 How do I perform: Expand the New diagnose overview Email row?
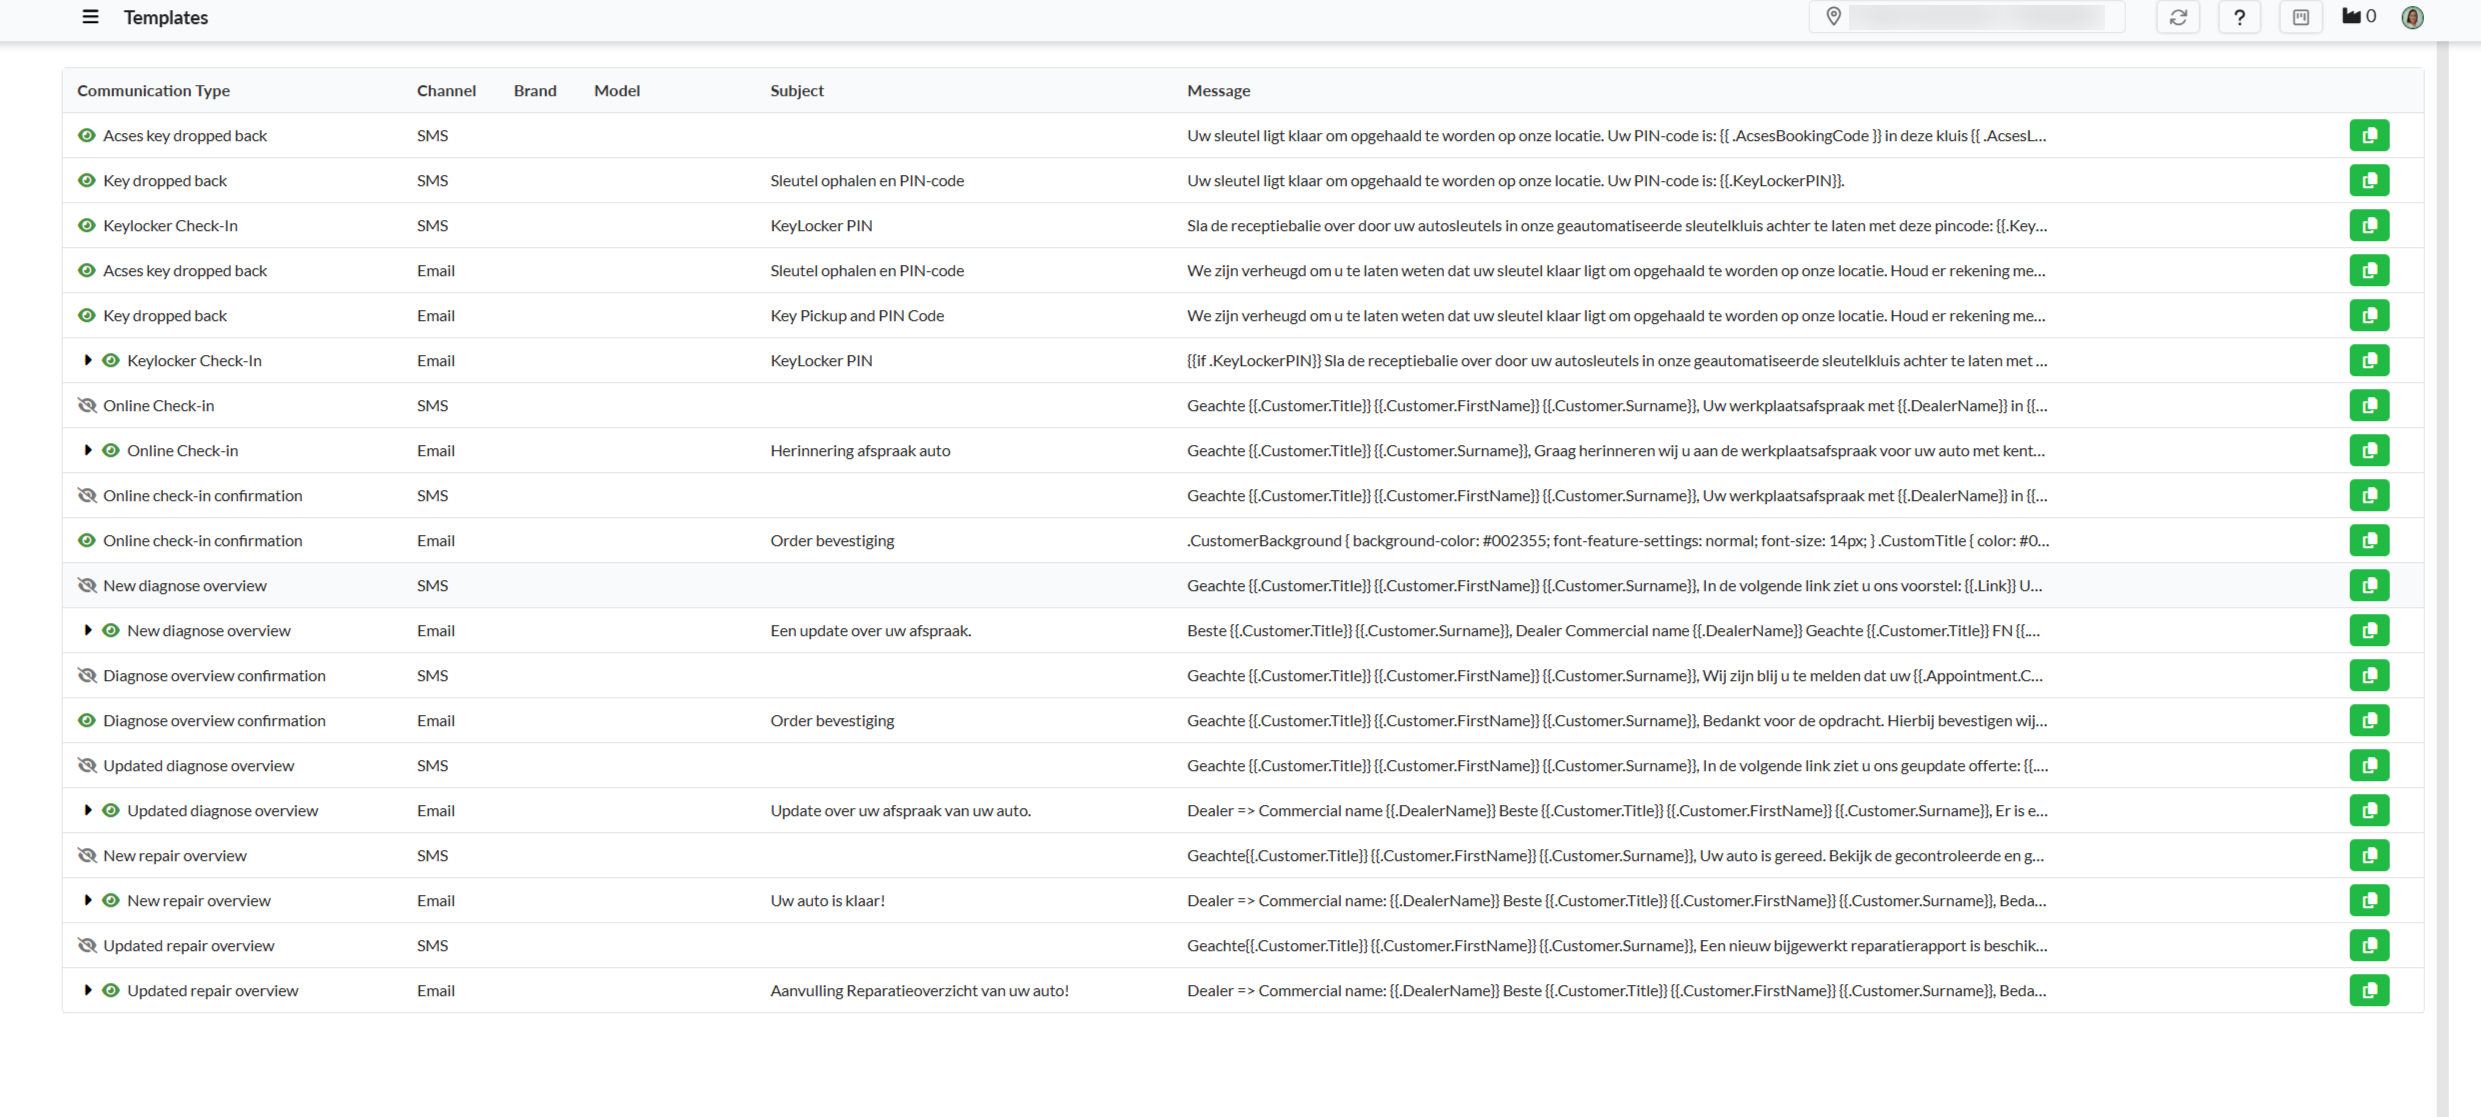[88, 630]
